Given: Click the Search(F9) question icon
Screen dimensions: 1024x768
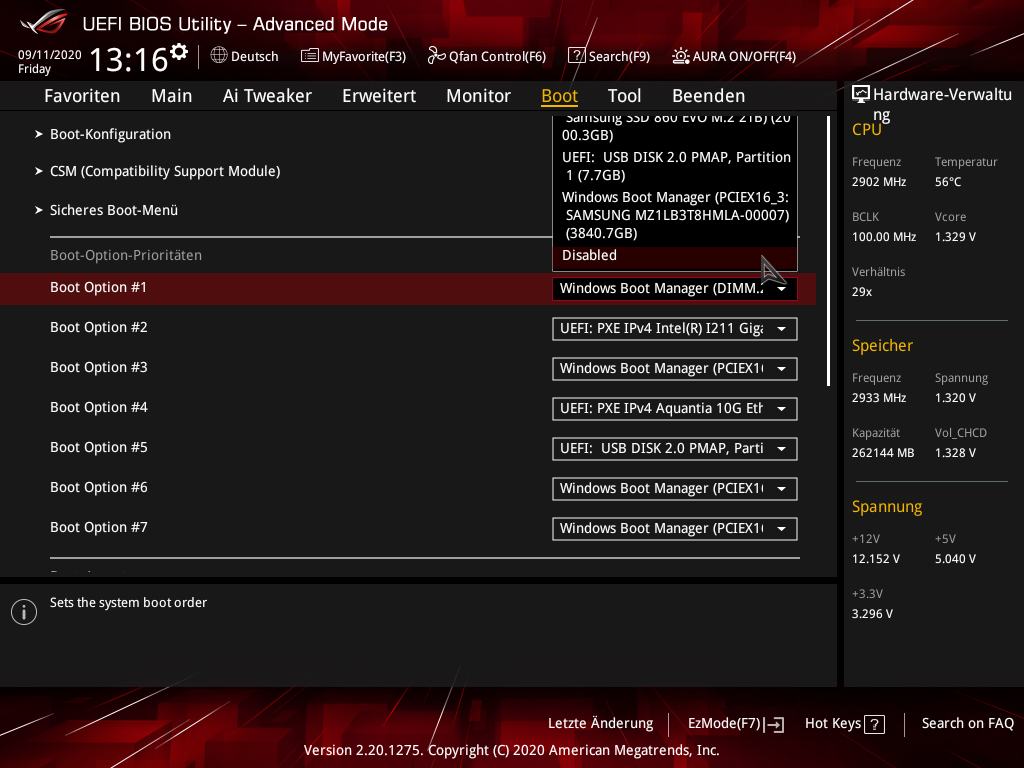Looking at the screenshot, I should [576, 56].
